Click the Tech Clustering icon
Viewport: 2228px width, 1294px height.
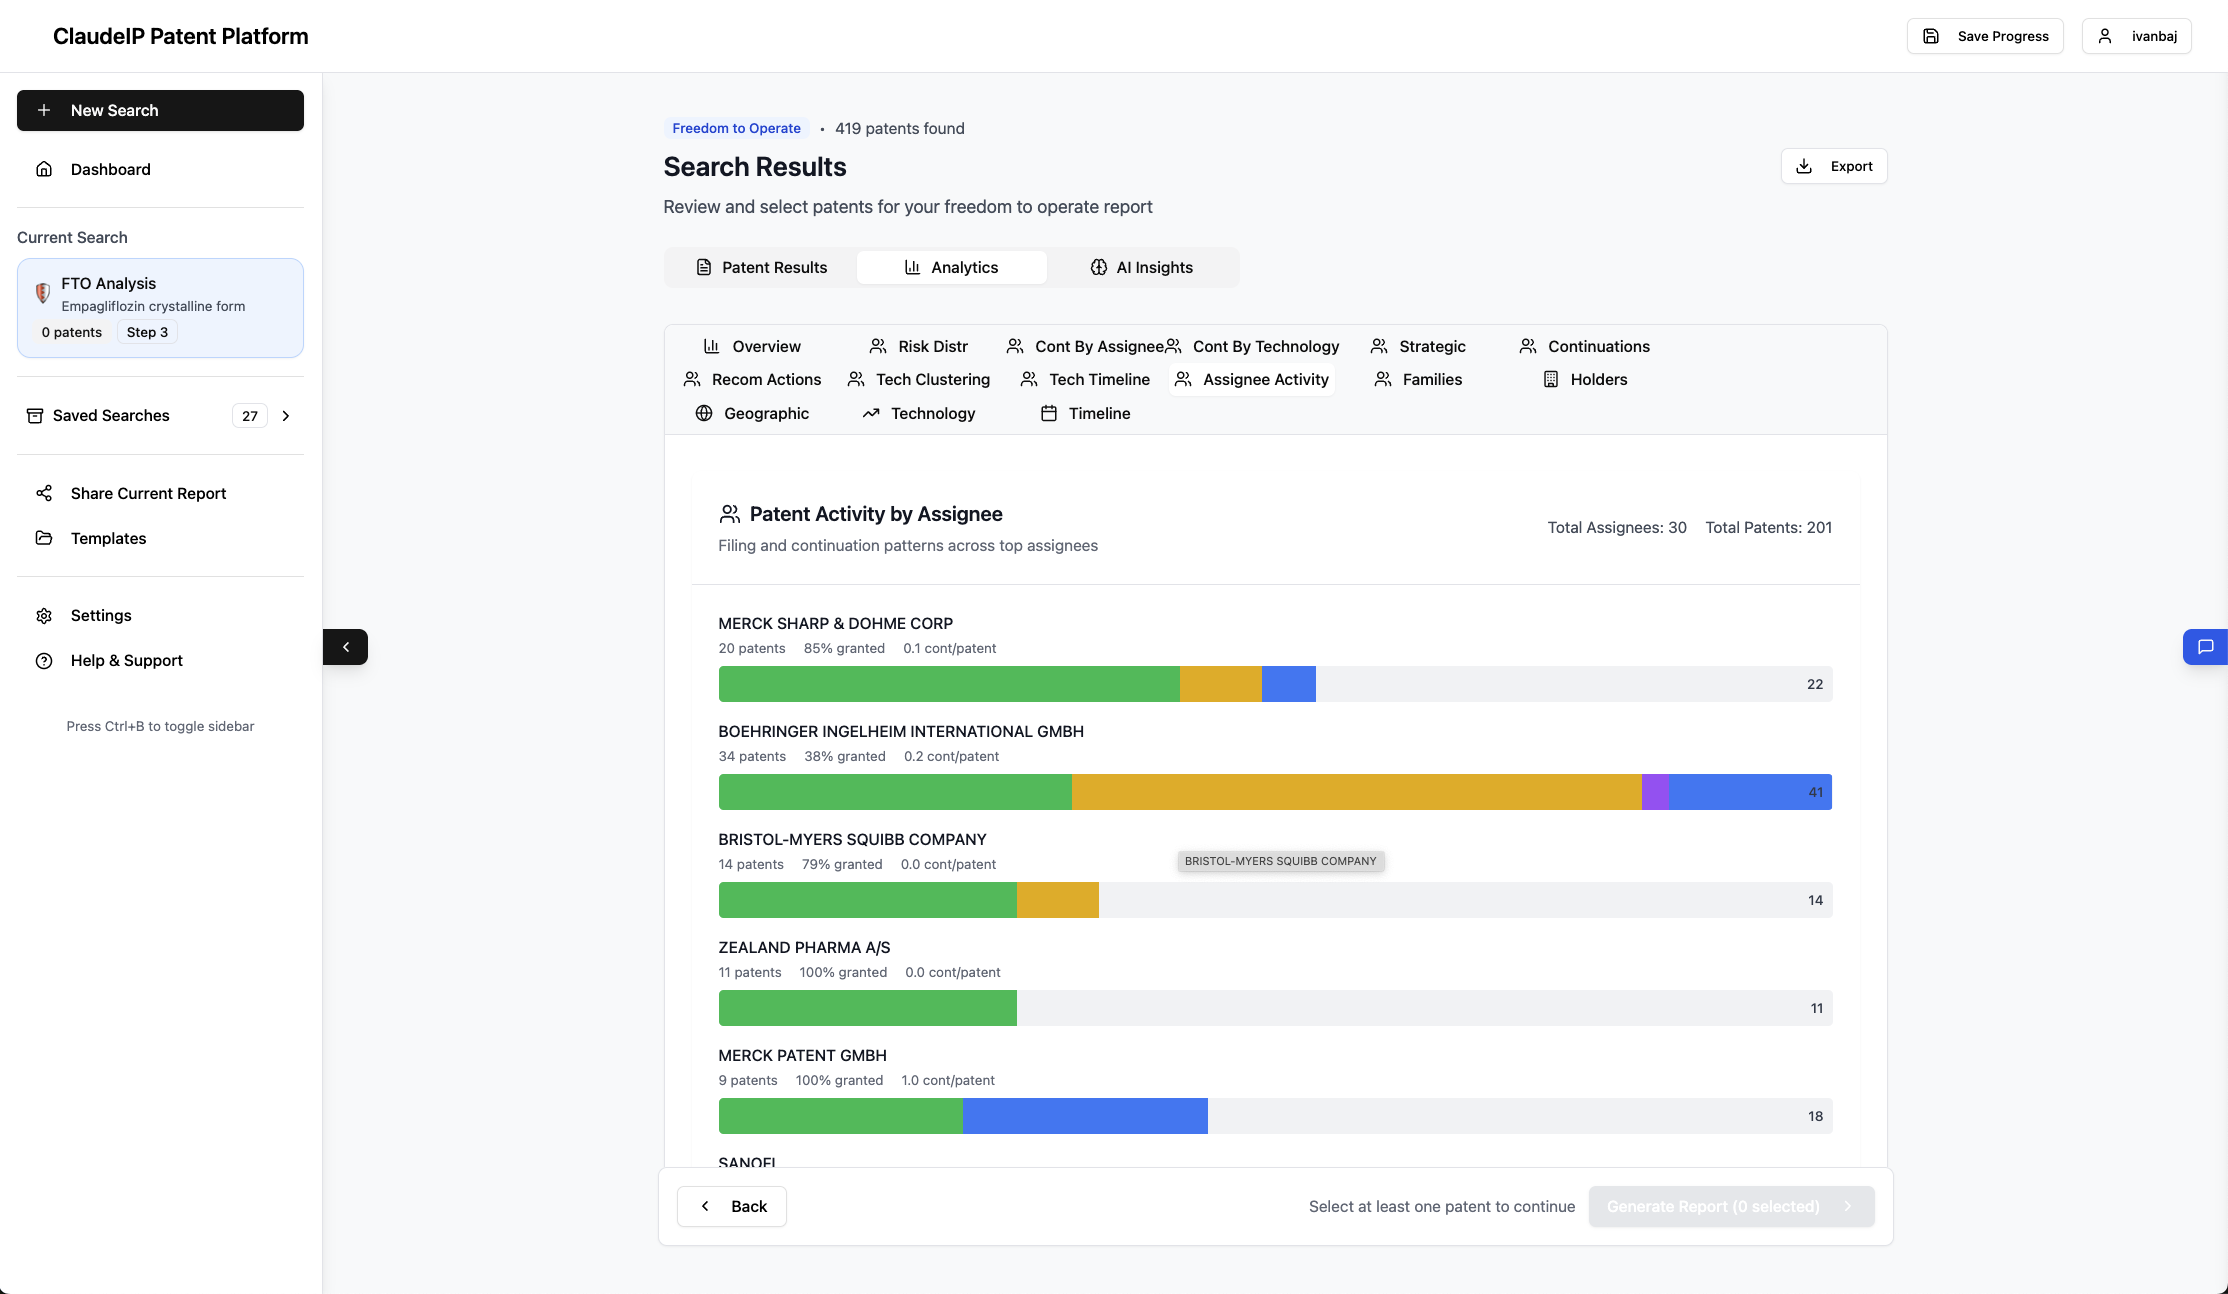[x=855, y=379]
